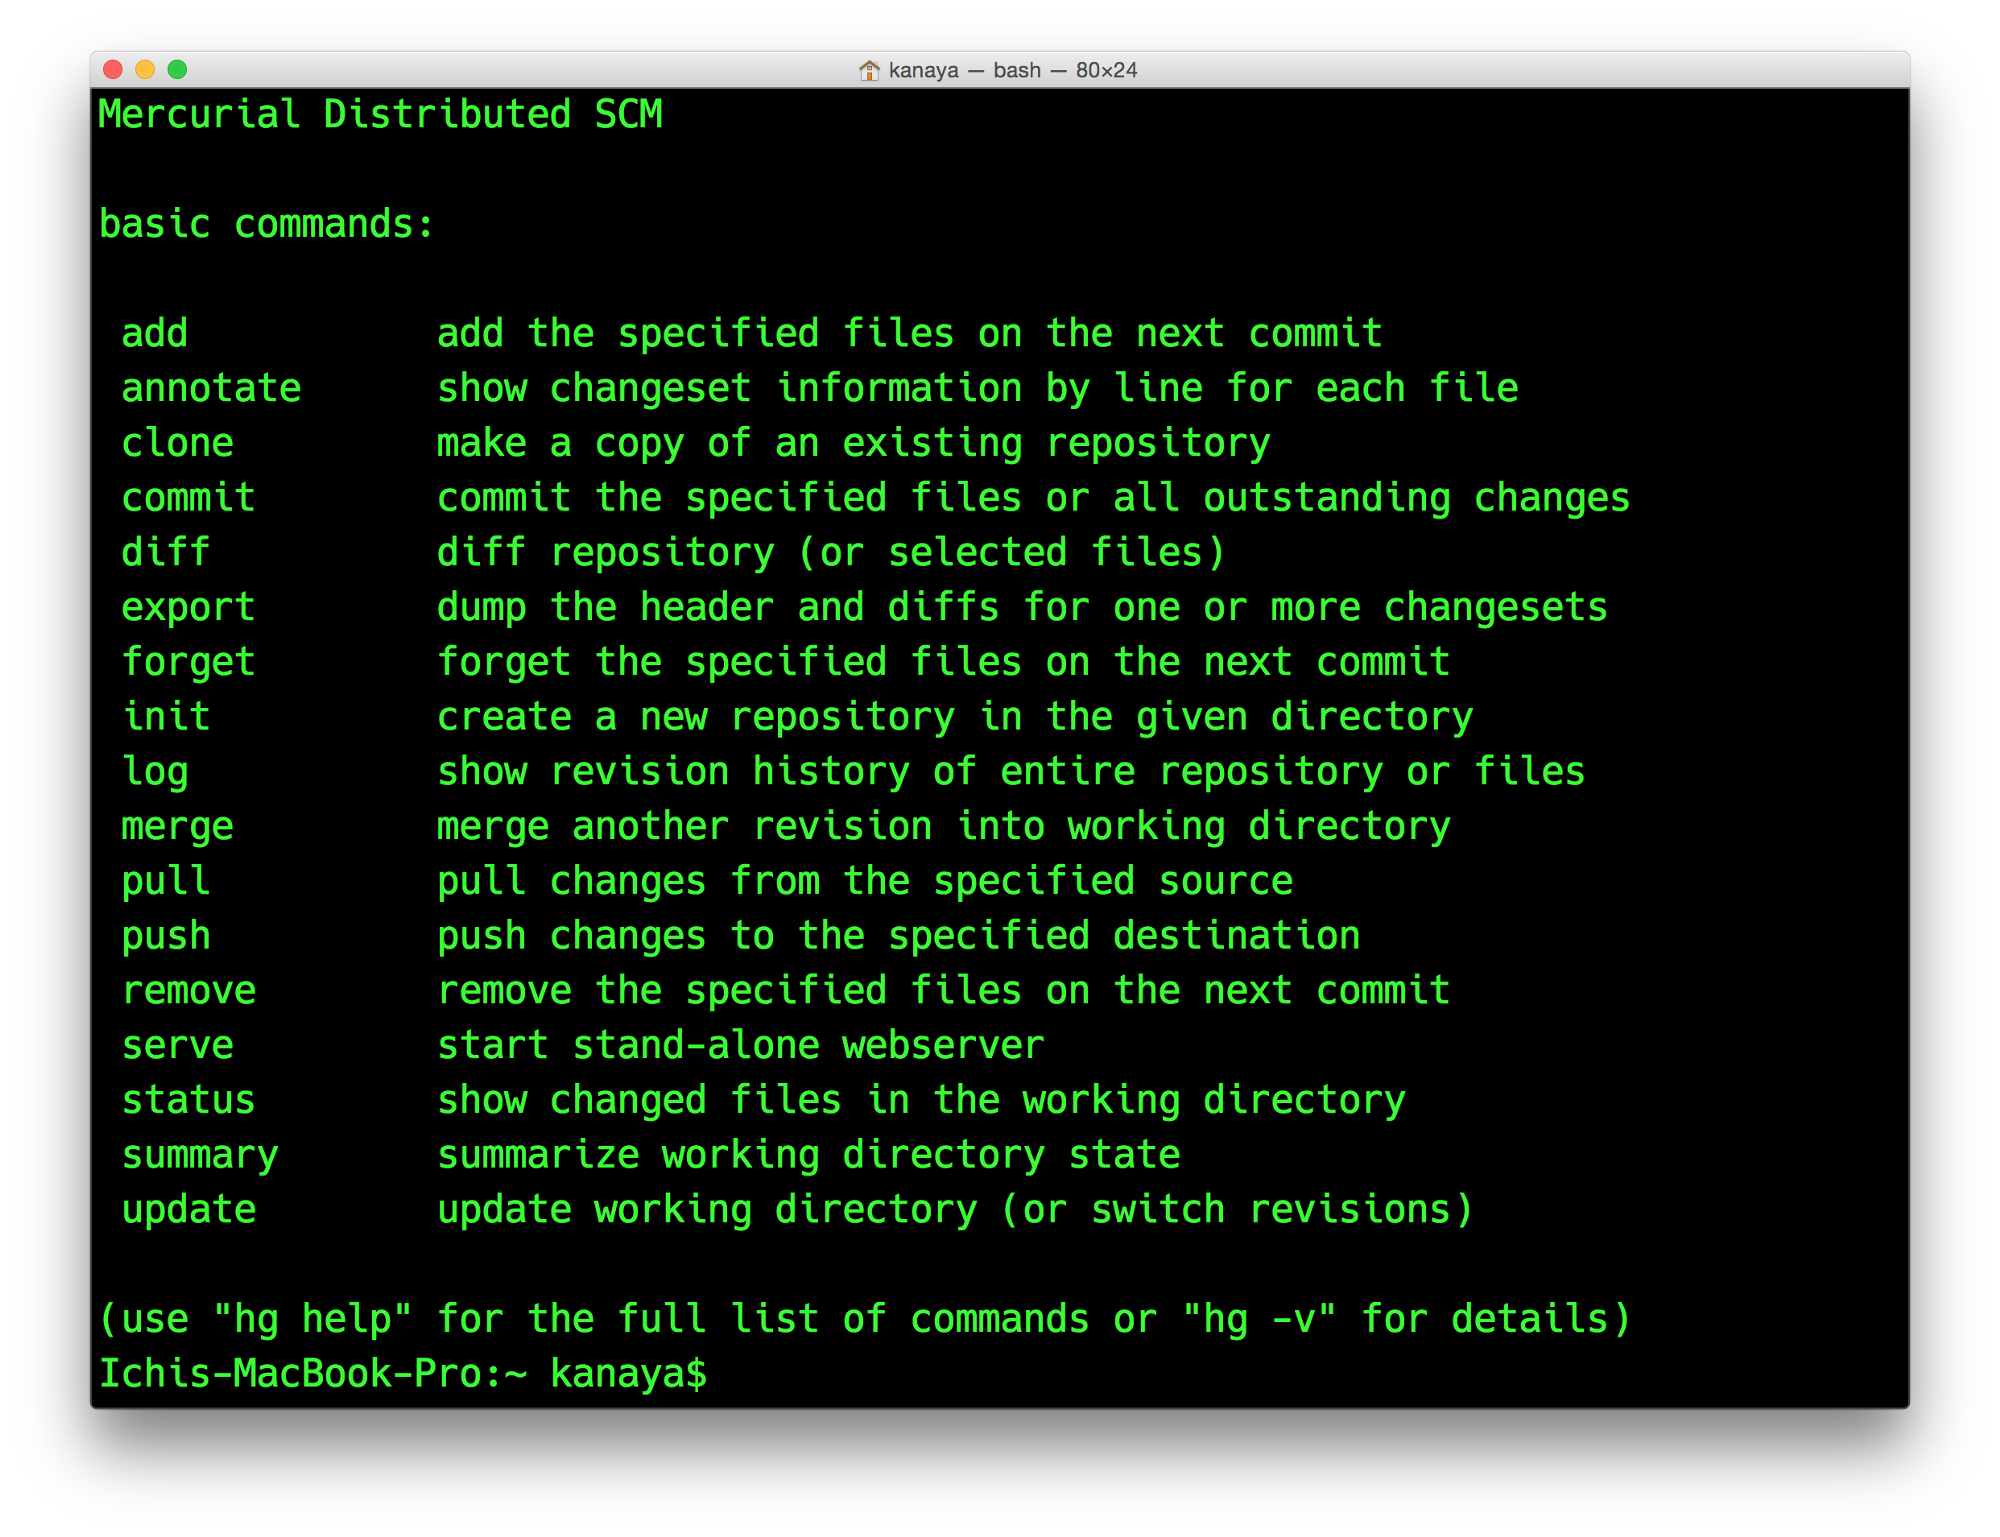Click the green zoom window button
Screen dimensions: 2000x1537
tap(177, 69)
